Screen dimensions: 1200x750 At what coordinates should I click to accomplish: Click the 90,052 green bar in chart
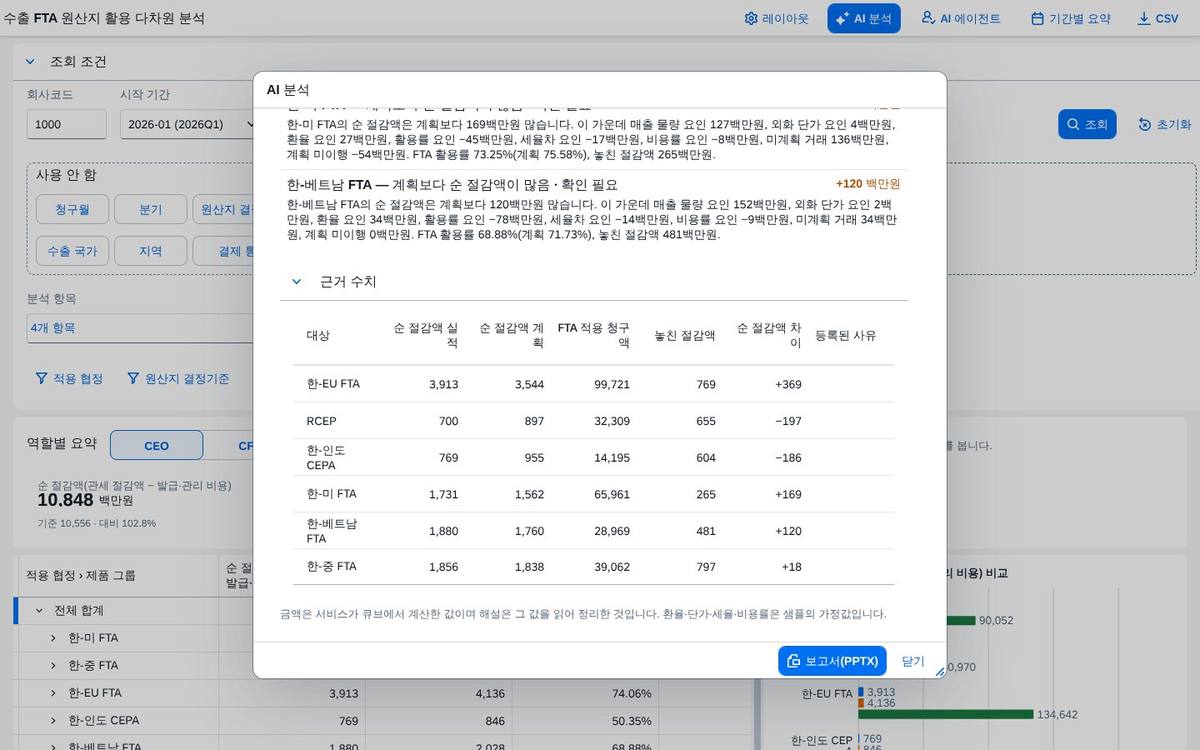pos(960,620)
